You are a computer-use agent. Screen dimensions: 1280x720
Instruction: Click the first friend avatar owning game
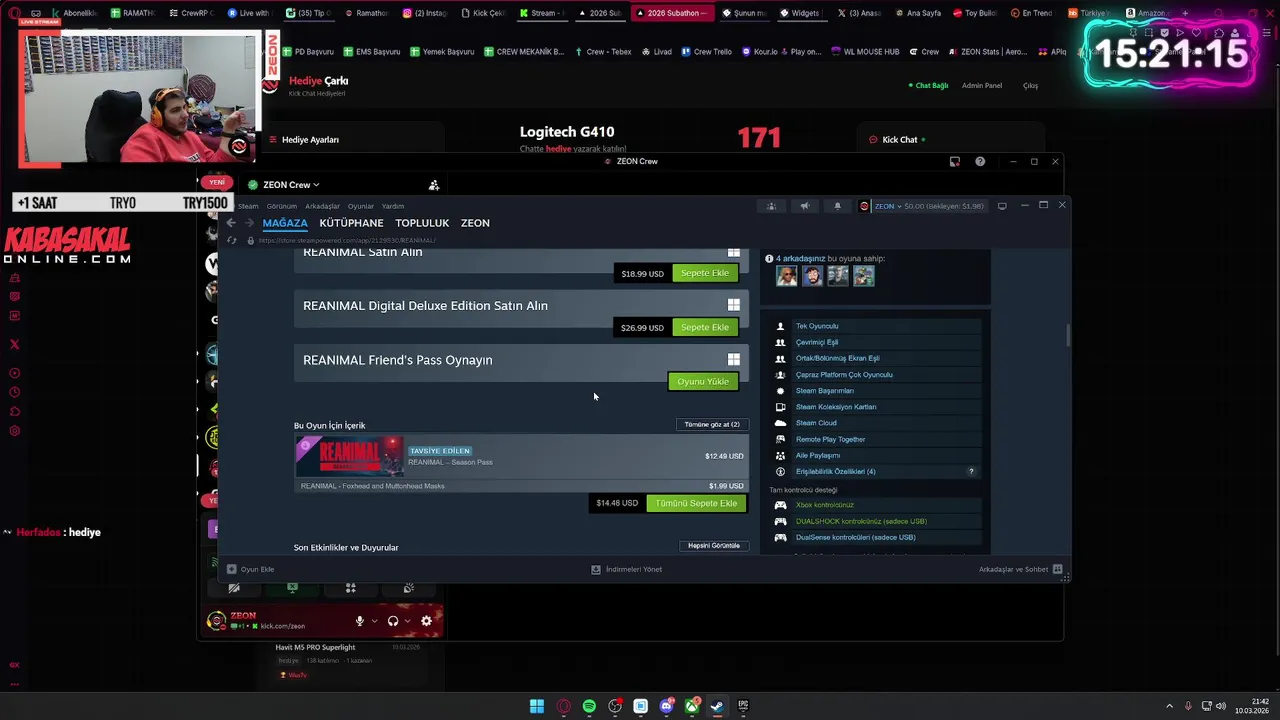tap(787, 276)
